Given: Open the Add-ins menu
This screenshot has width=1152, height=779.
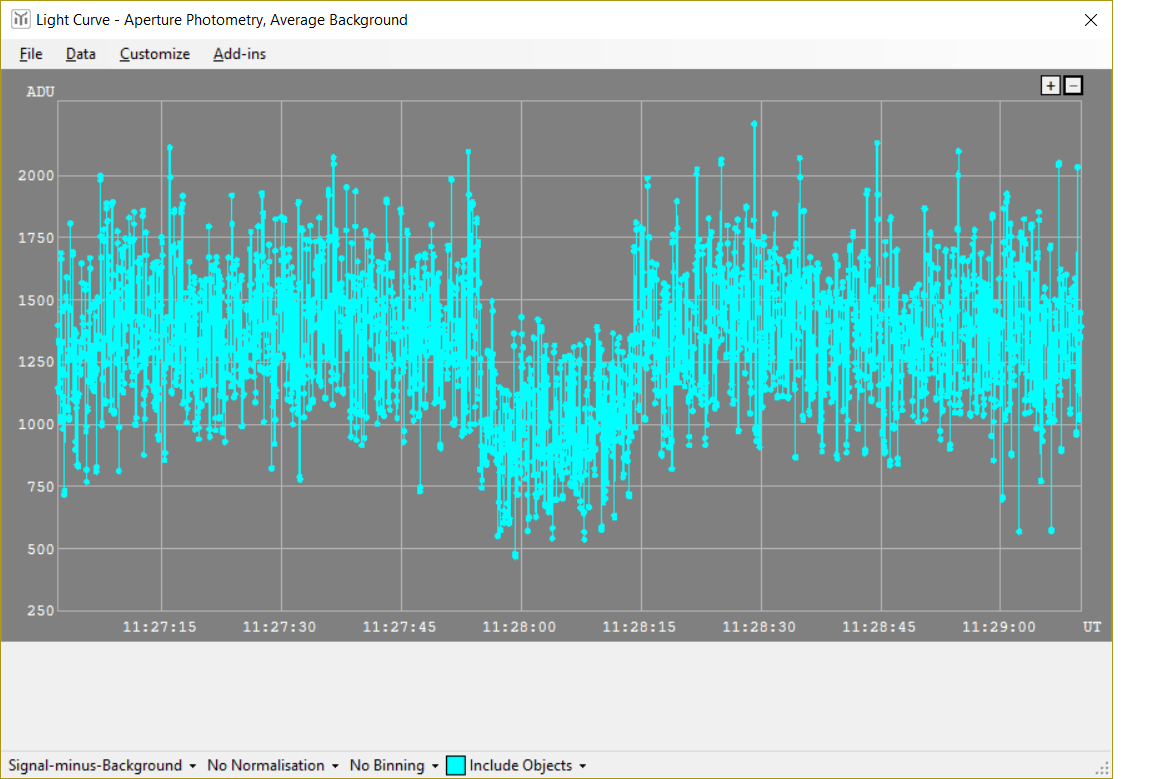Looking at the screenshot, I should tap(240, 54).
